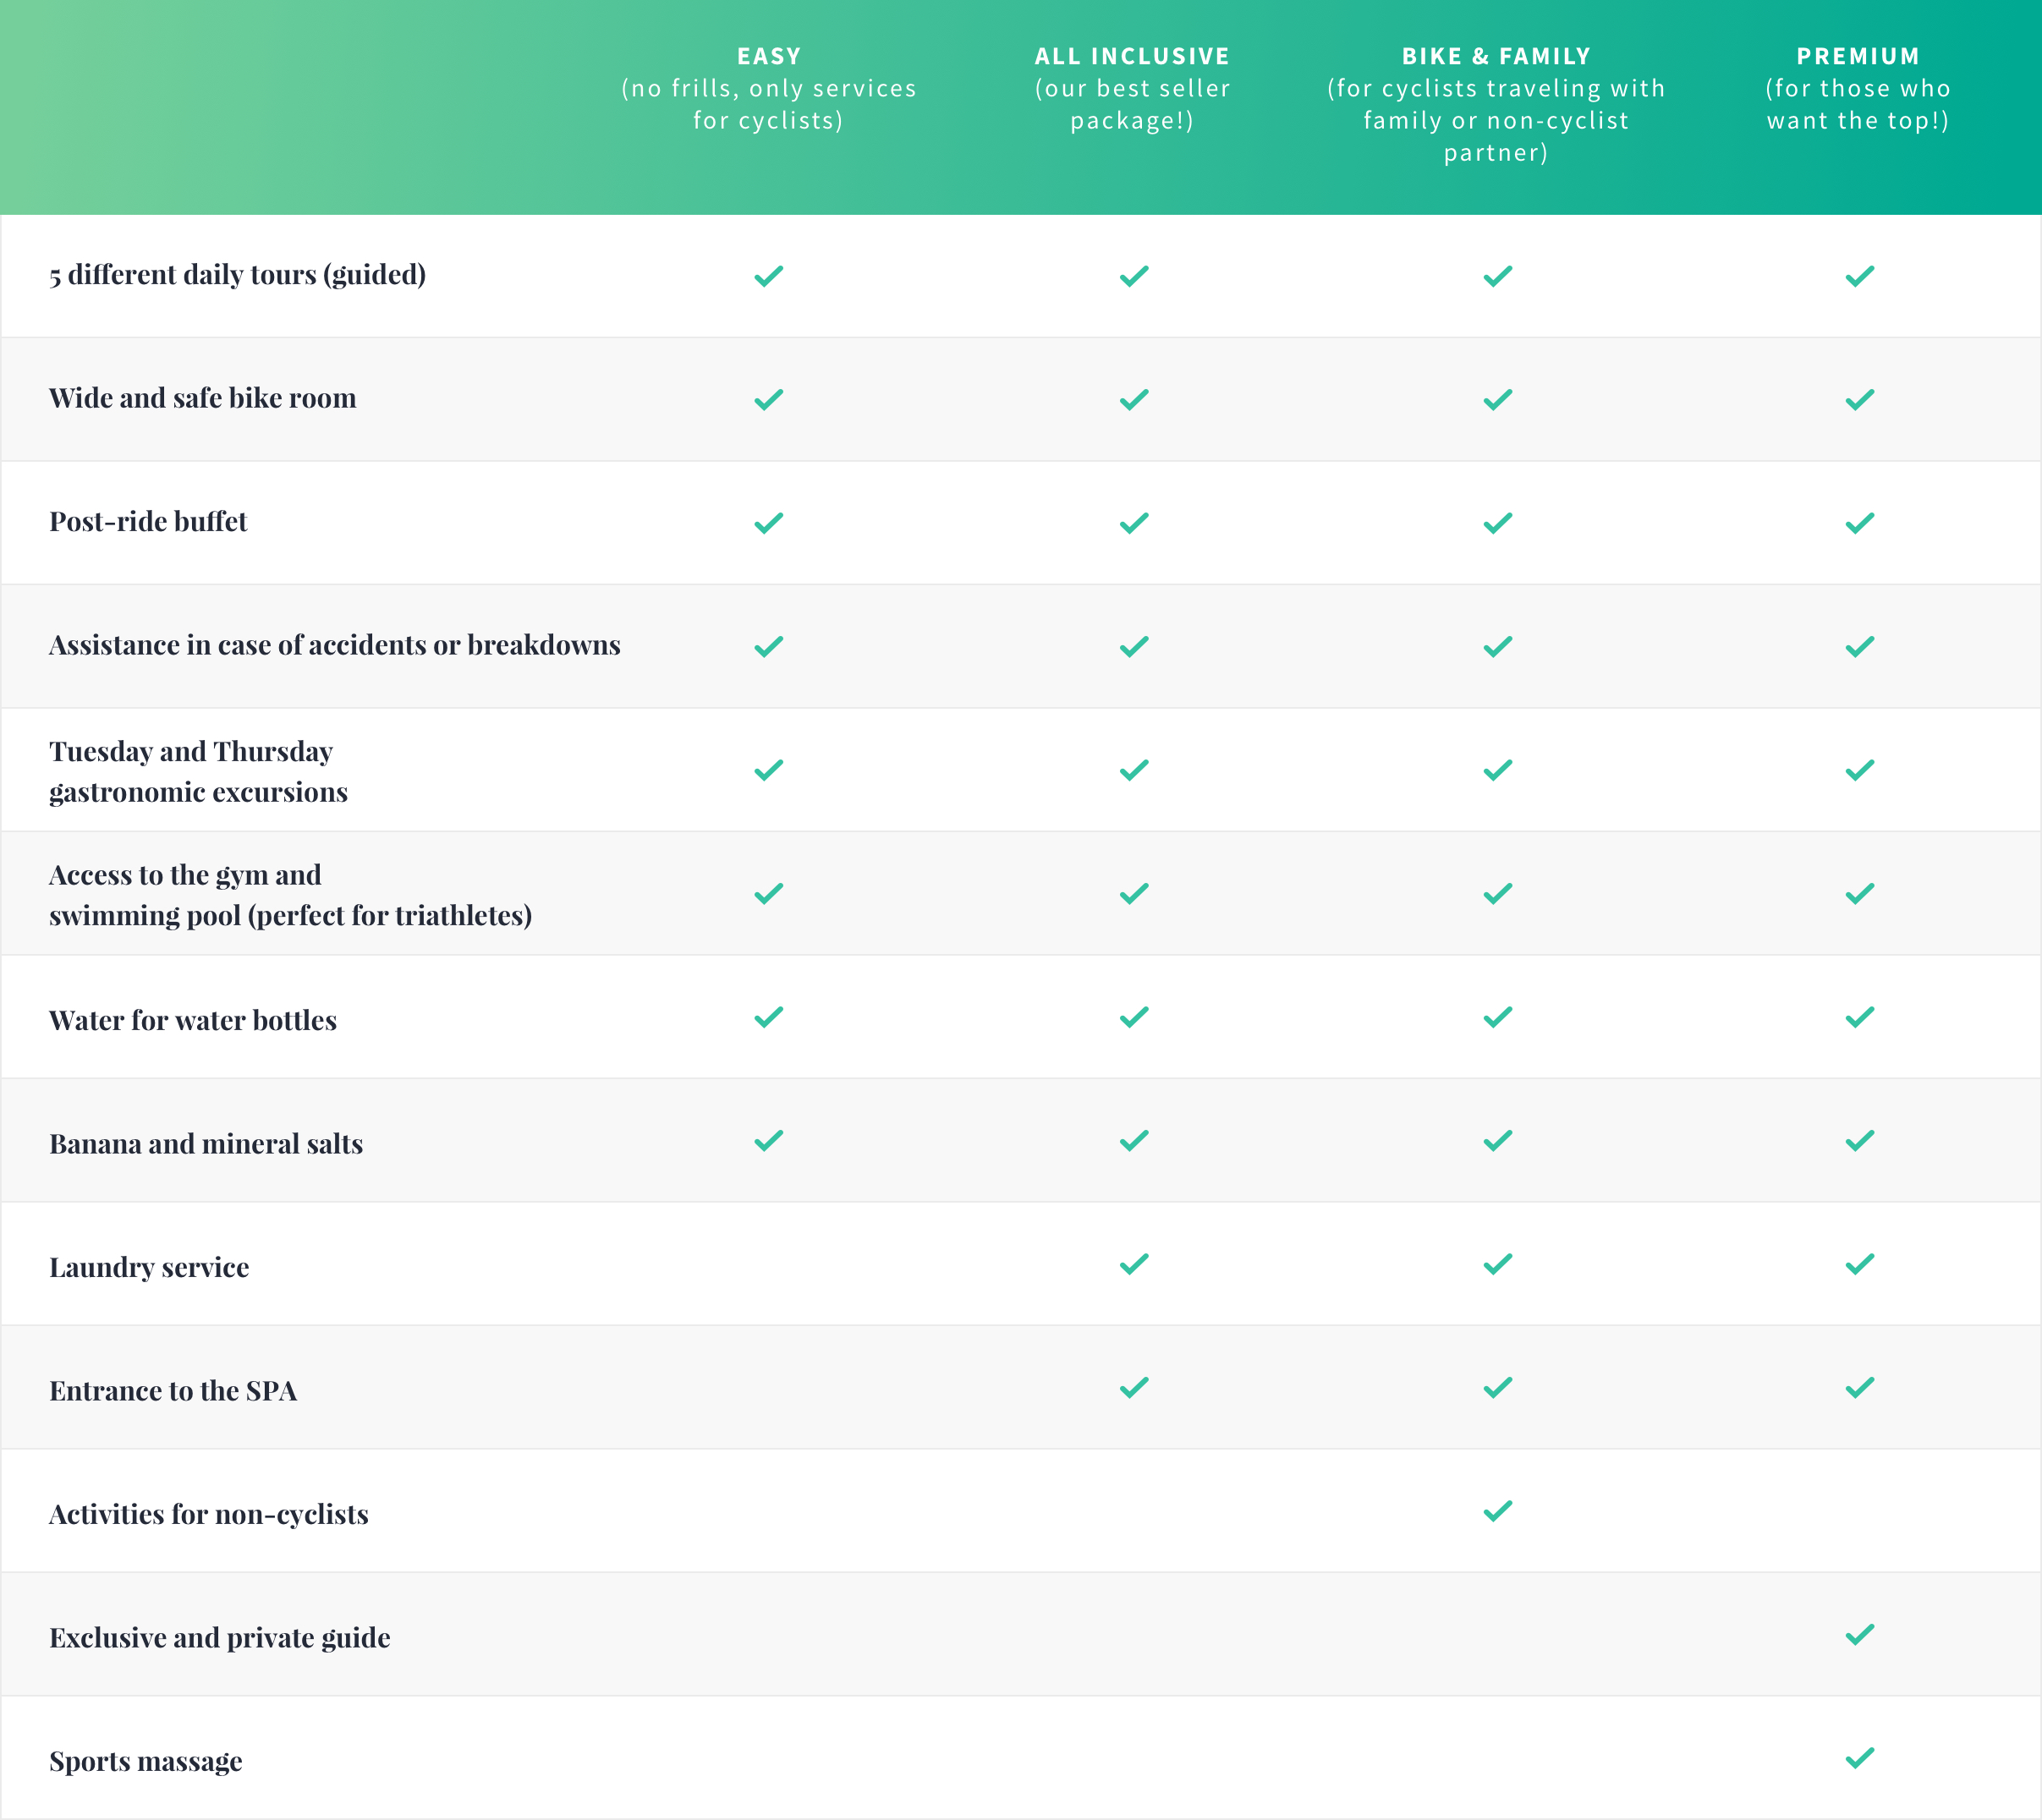2042x1820 pixels.
Task: Click the All Inclusive checkmark for Entrance to the SPA
Action: [x=1133, y=1388]
